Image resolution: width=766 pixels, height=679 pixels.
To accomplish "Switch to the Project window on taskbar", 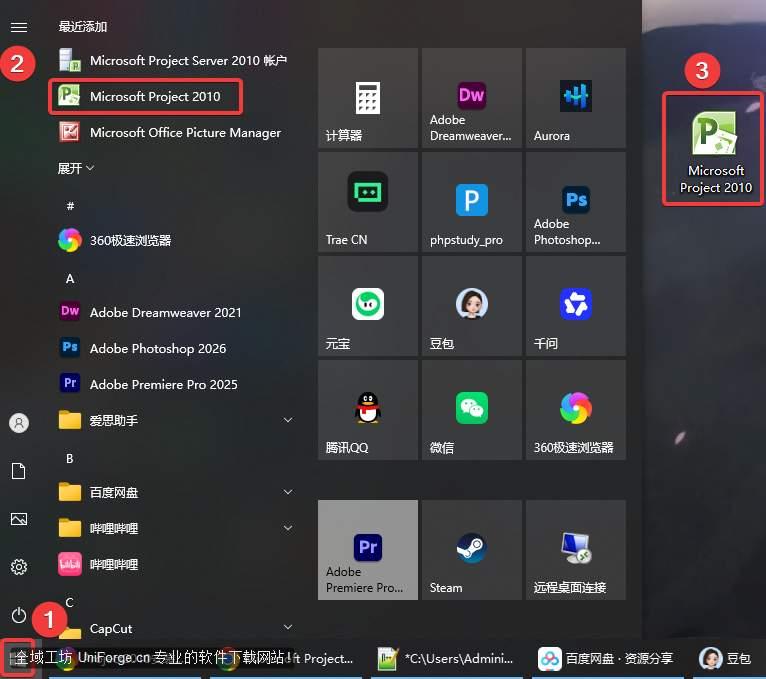I will coord(286,658).
